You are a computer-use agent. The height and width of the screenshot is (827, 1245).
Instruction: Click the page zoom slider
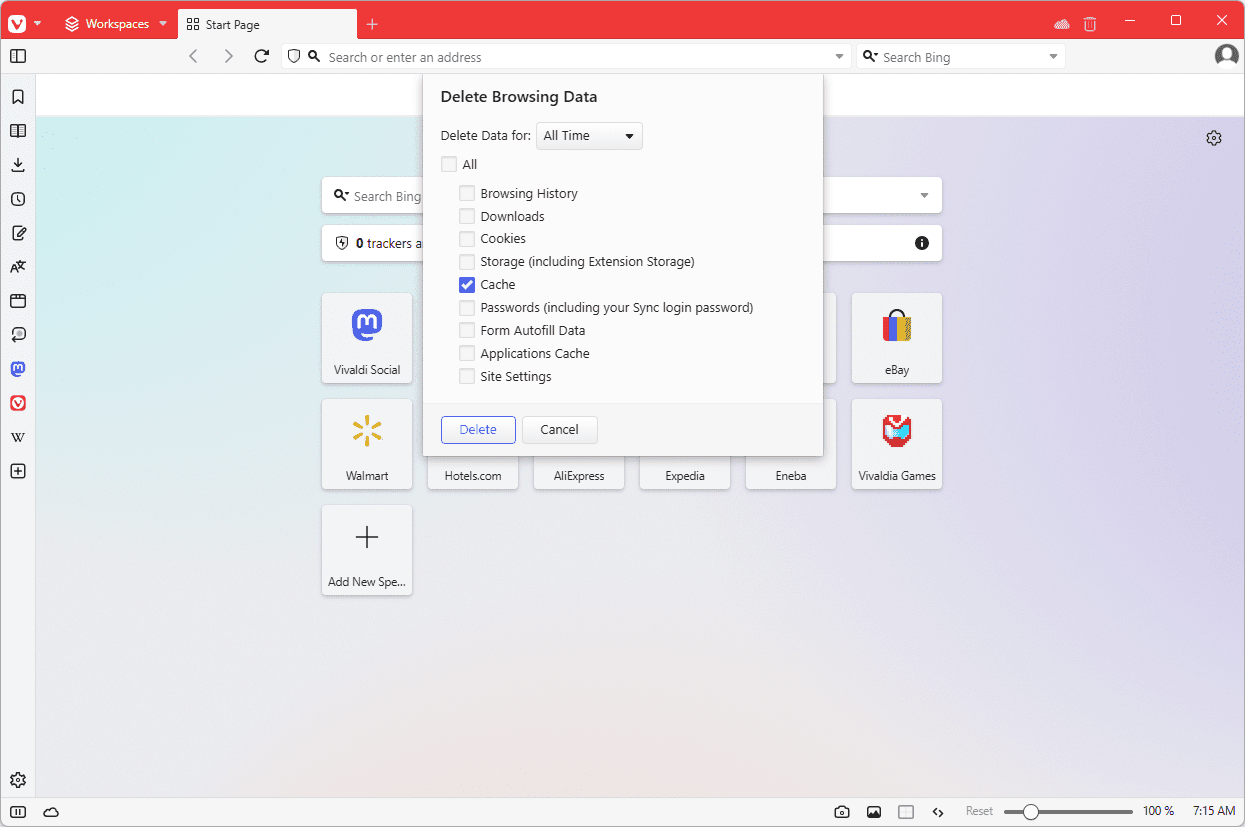click(x=1067, y=812)
